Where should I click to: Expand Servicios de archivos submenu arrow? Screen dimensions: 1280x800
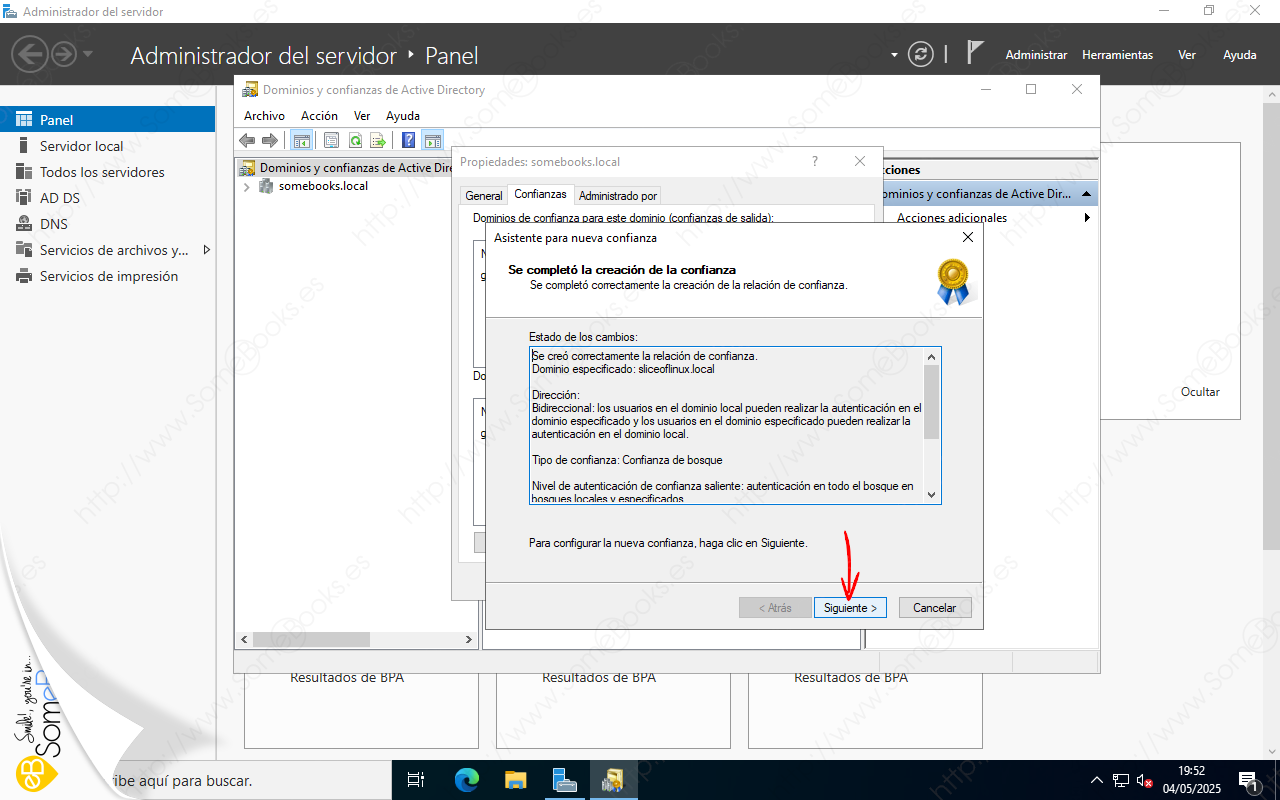click(207, 250)
